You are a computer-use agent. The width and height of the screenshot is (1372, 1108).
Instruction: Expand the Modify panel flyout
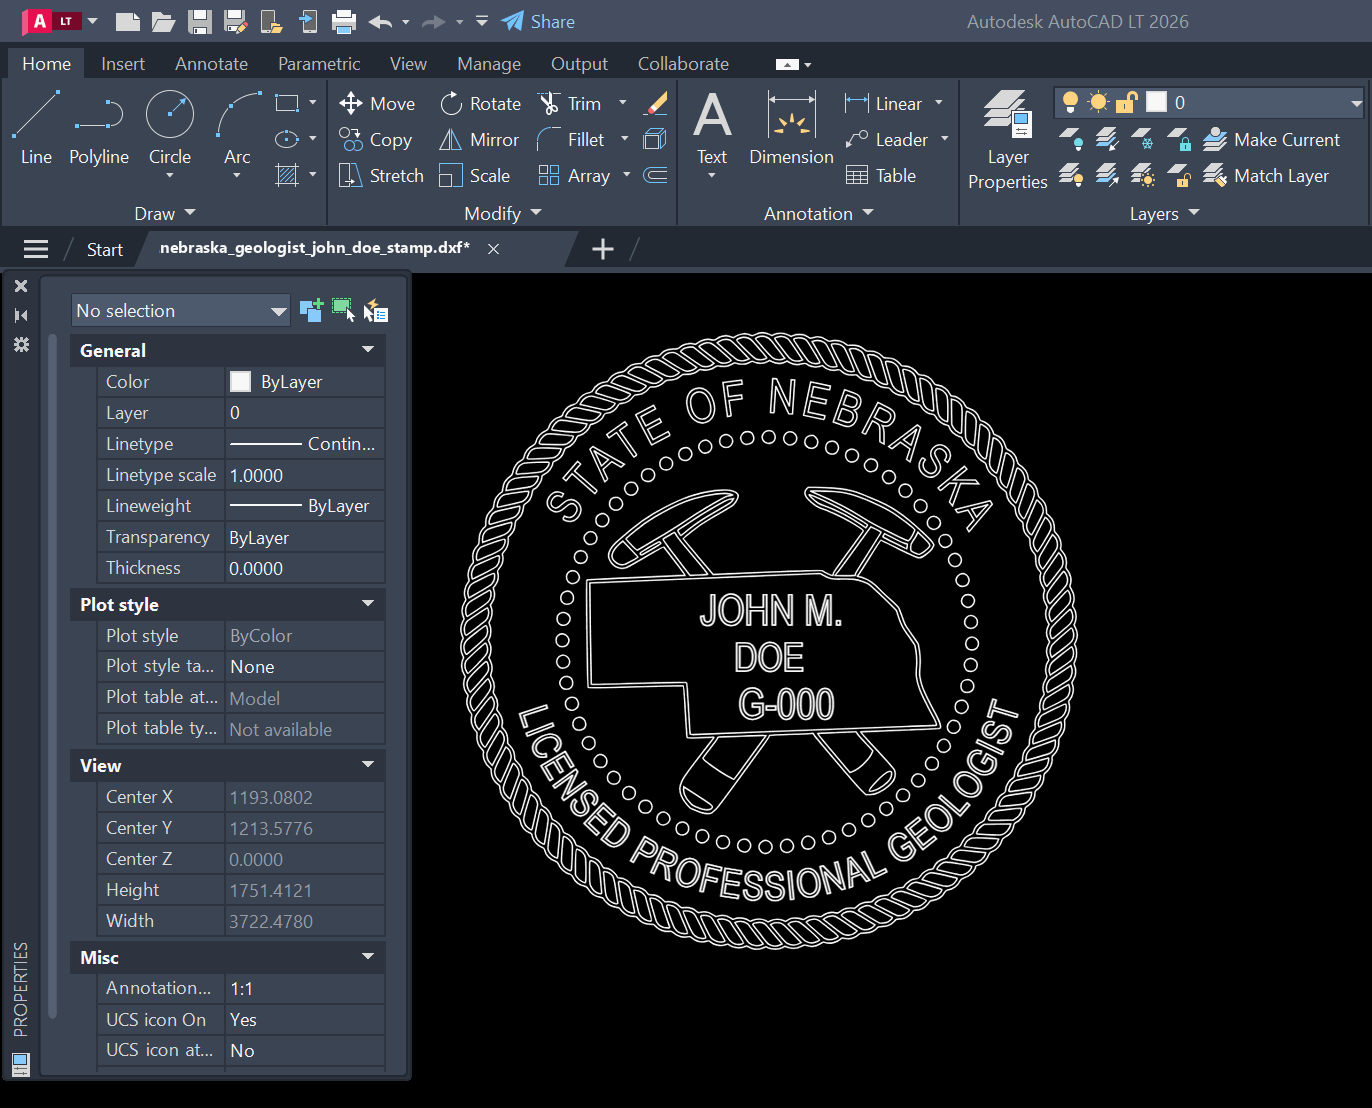503,213
